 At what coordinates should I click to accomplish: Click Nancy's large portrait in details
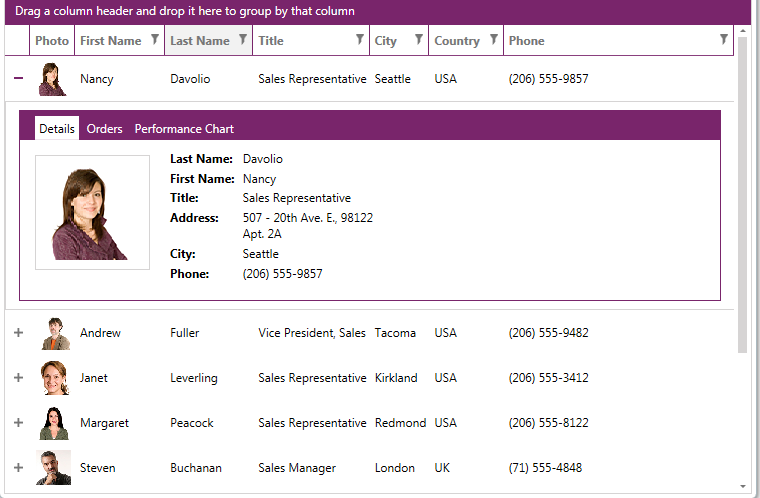tap(92, 212)
